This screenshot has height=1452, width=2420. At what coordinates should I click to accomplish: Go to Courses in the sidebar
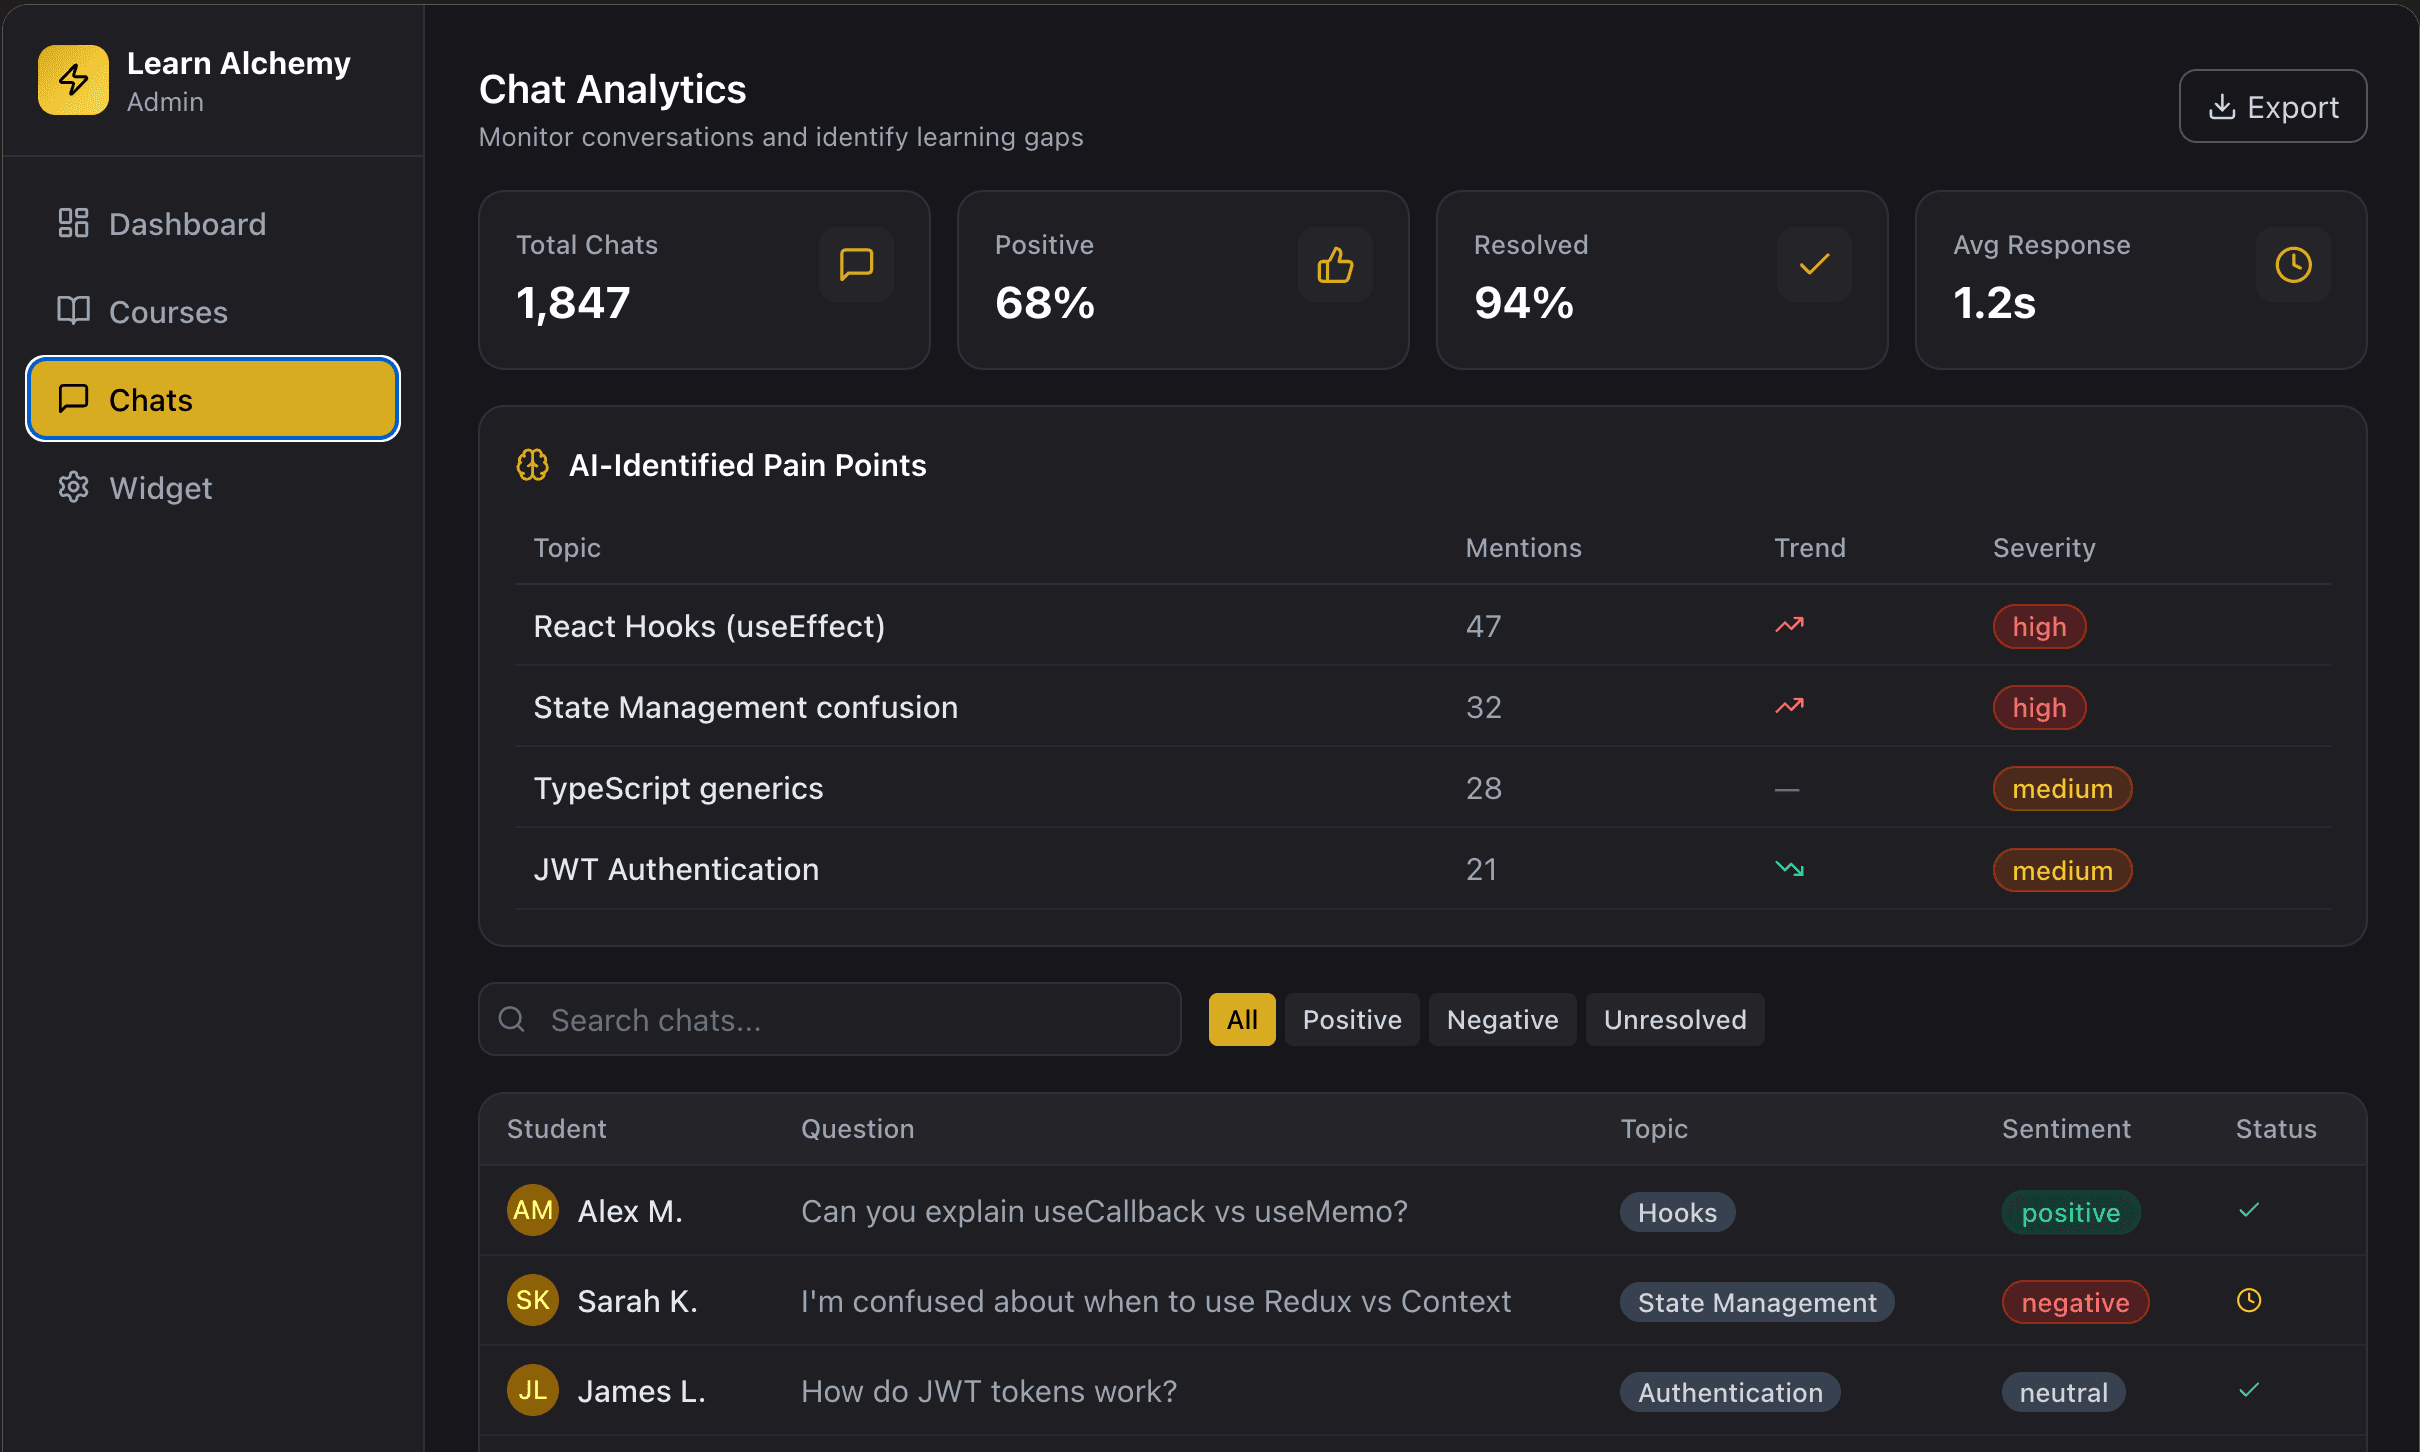(168, 312)
